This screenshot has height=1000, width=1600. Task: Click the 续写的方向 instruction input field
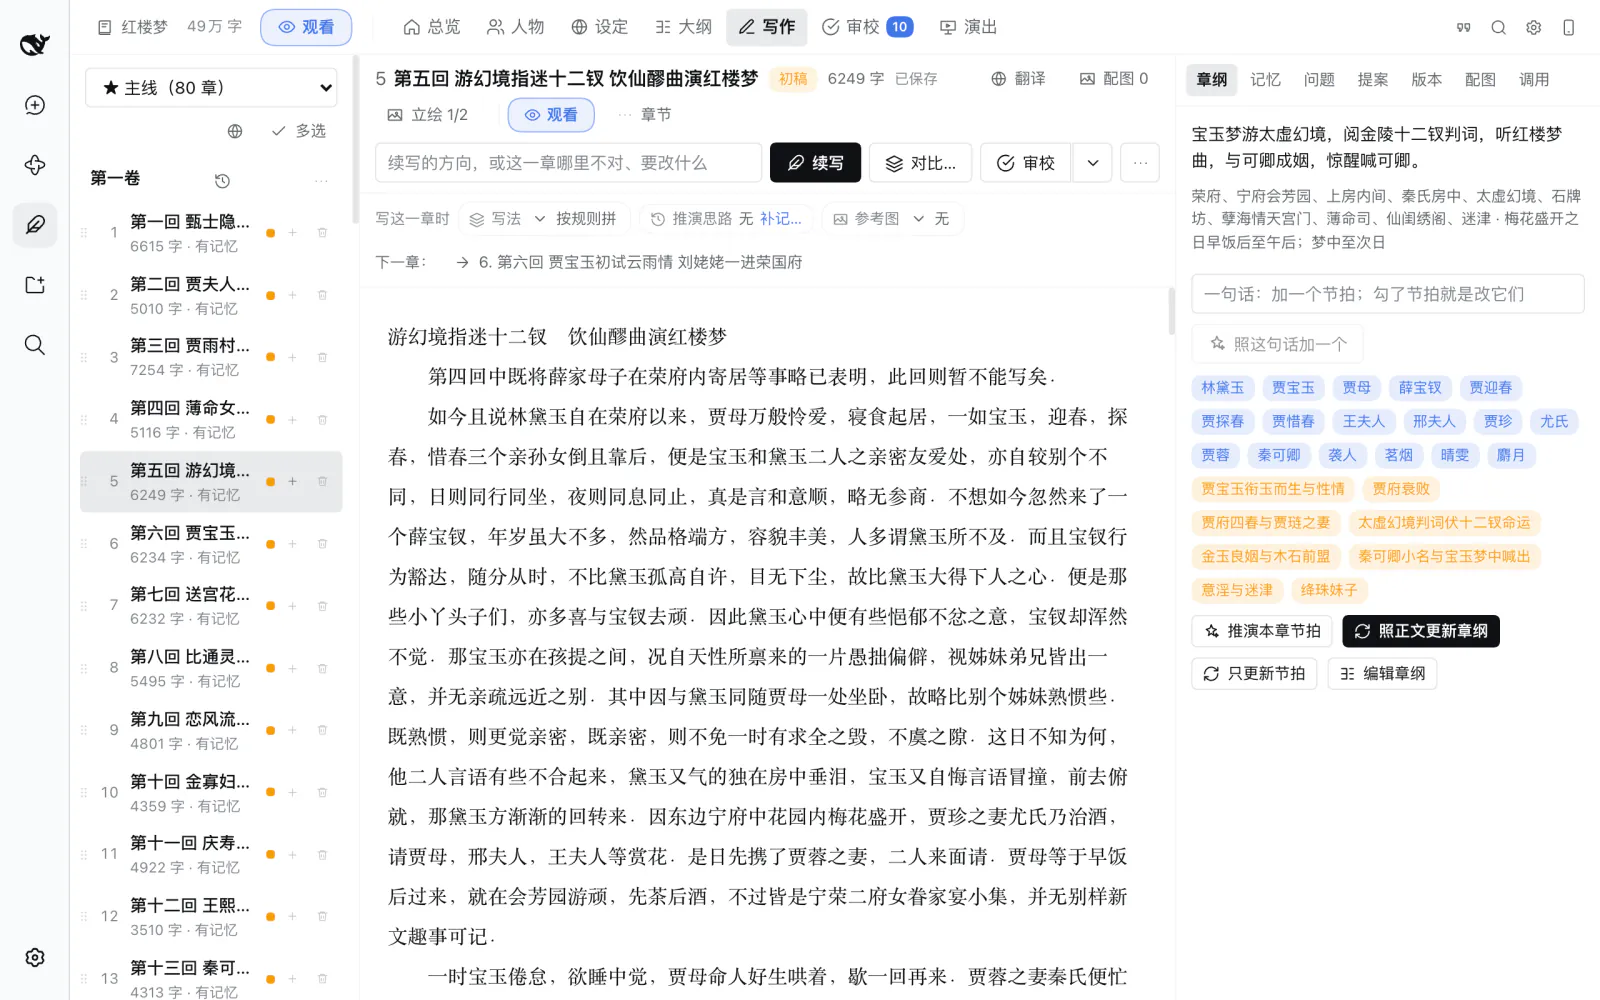pos(568,163)
